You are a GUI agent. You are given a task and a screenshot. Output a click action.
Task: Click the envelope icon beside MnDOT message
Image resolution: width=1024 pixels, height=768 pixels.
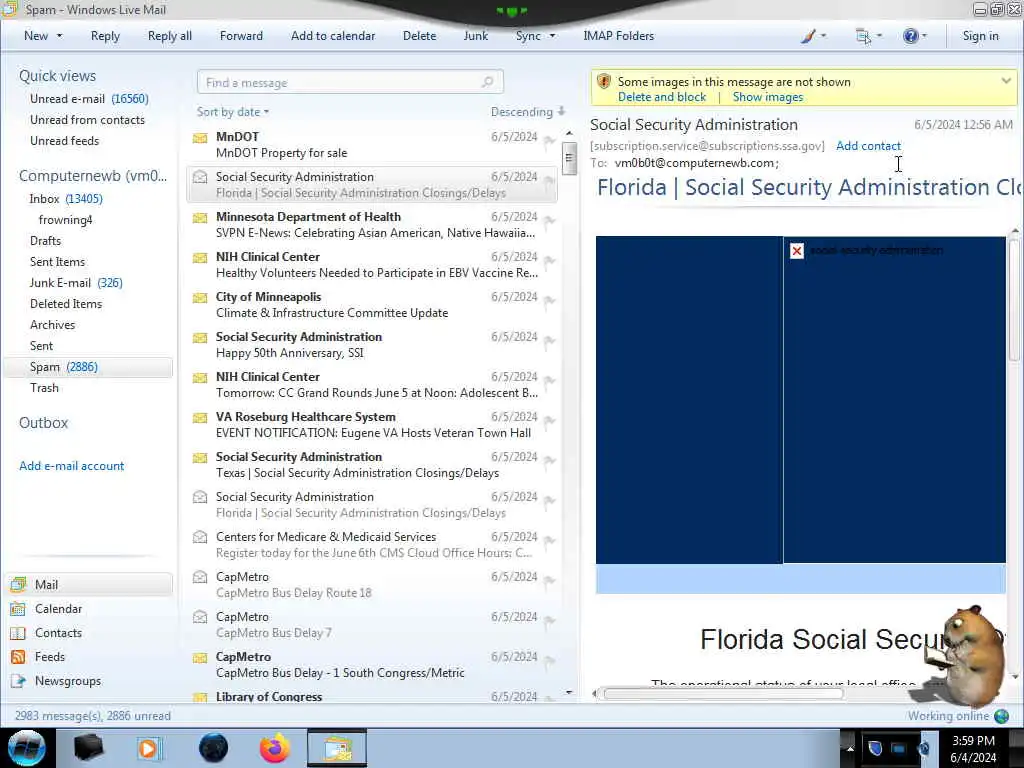[x=200, y=138]
